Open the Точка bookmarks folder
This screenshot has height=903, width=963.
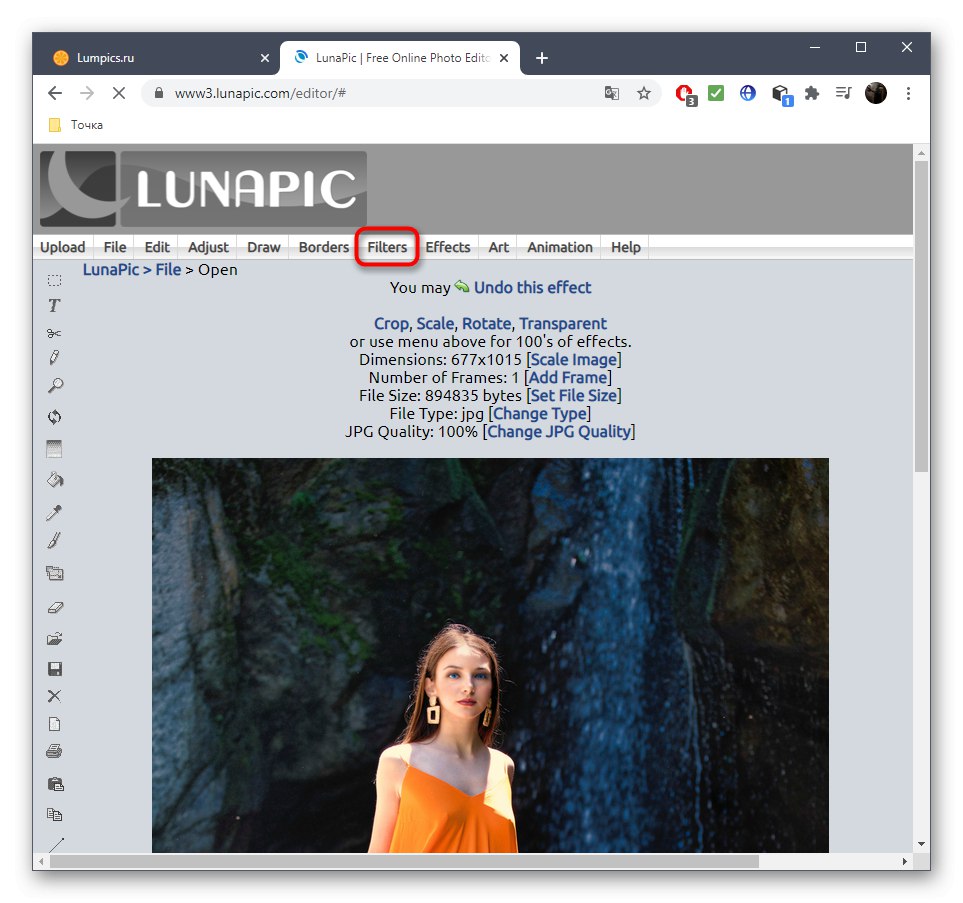click(x=76, y=125)
